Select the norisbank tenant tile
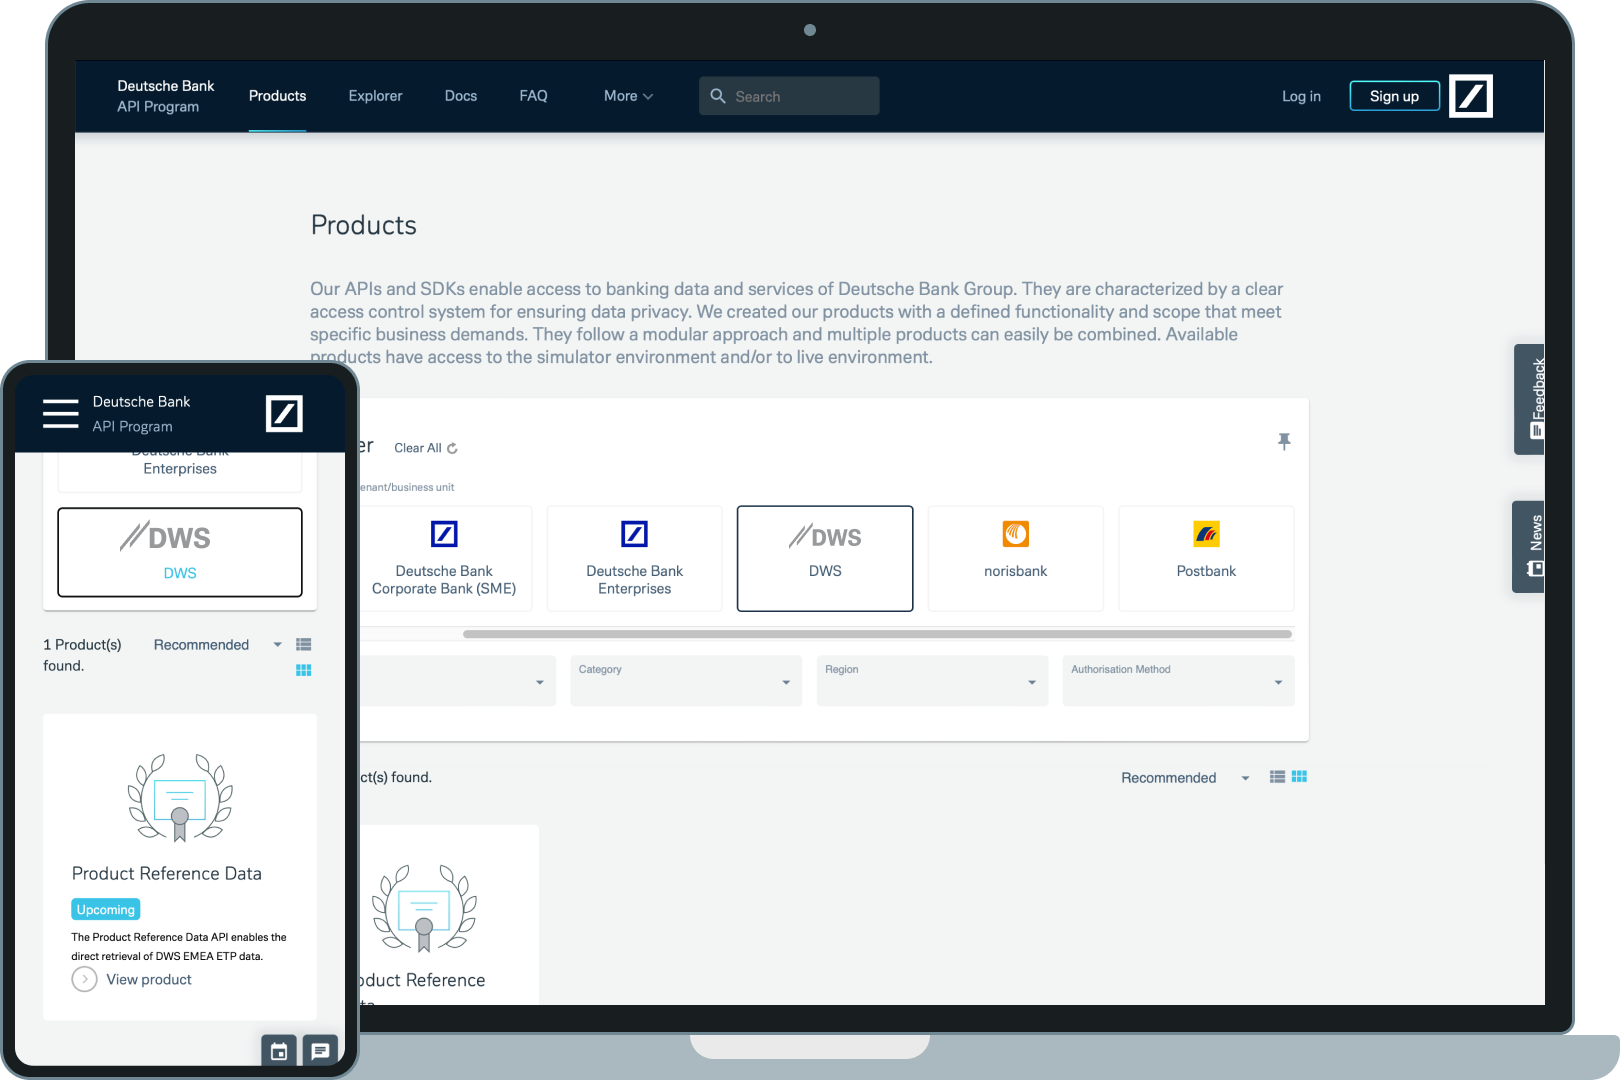The image size is (1620, 1080). (1015, 558)
